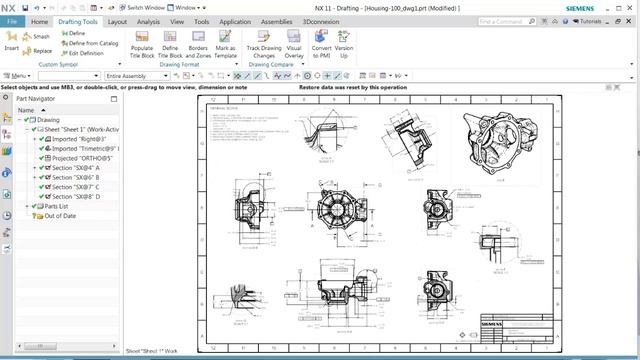Open Track Drawing Changes
Viewport: 640px width, 360px height.
tap(264, 44)
